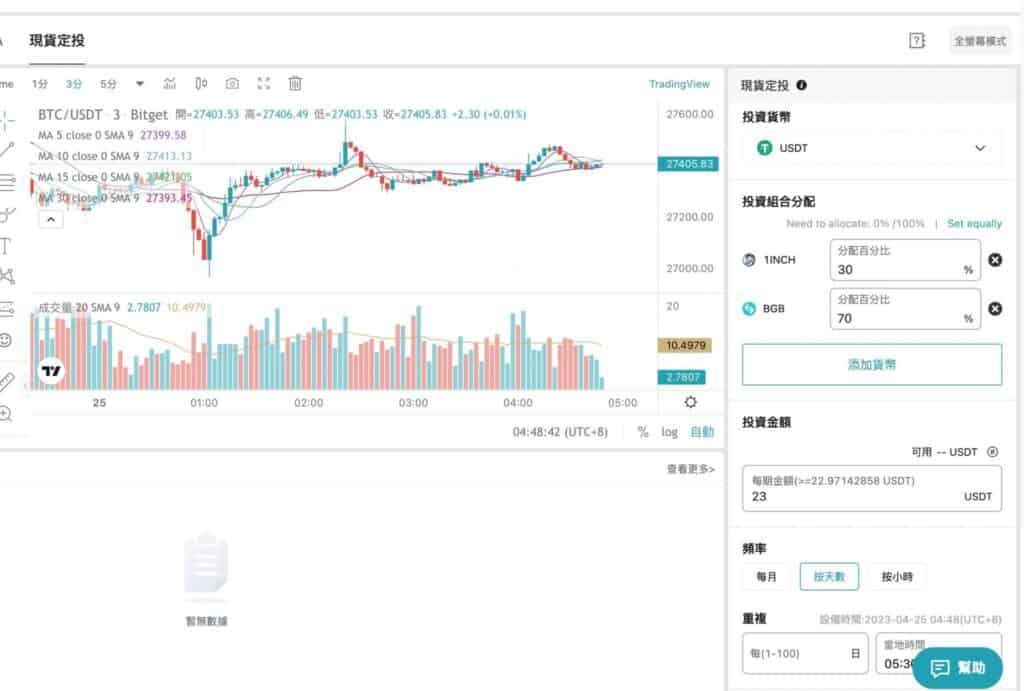This screenshot has height=691, width=1024.
Task: Enter chart fullscreen mode
Action: click(264, 84)
